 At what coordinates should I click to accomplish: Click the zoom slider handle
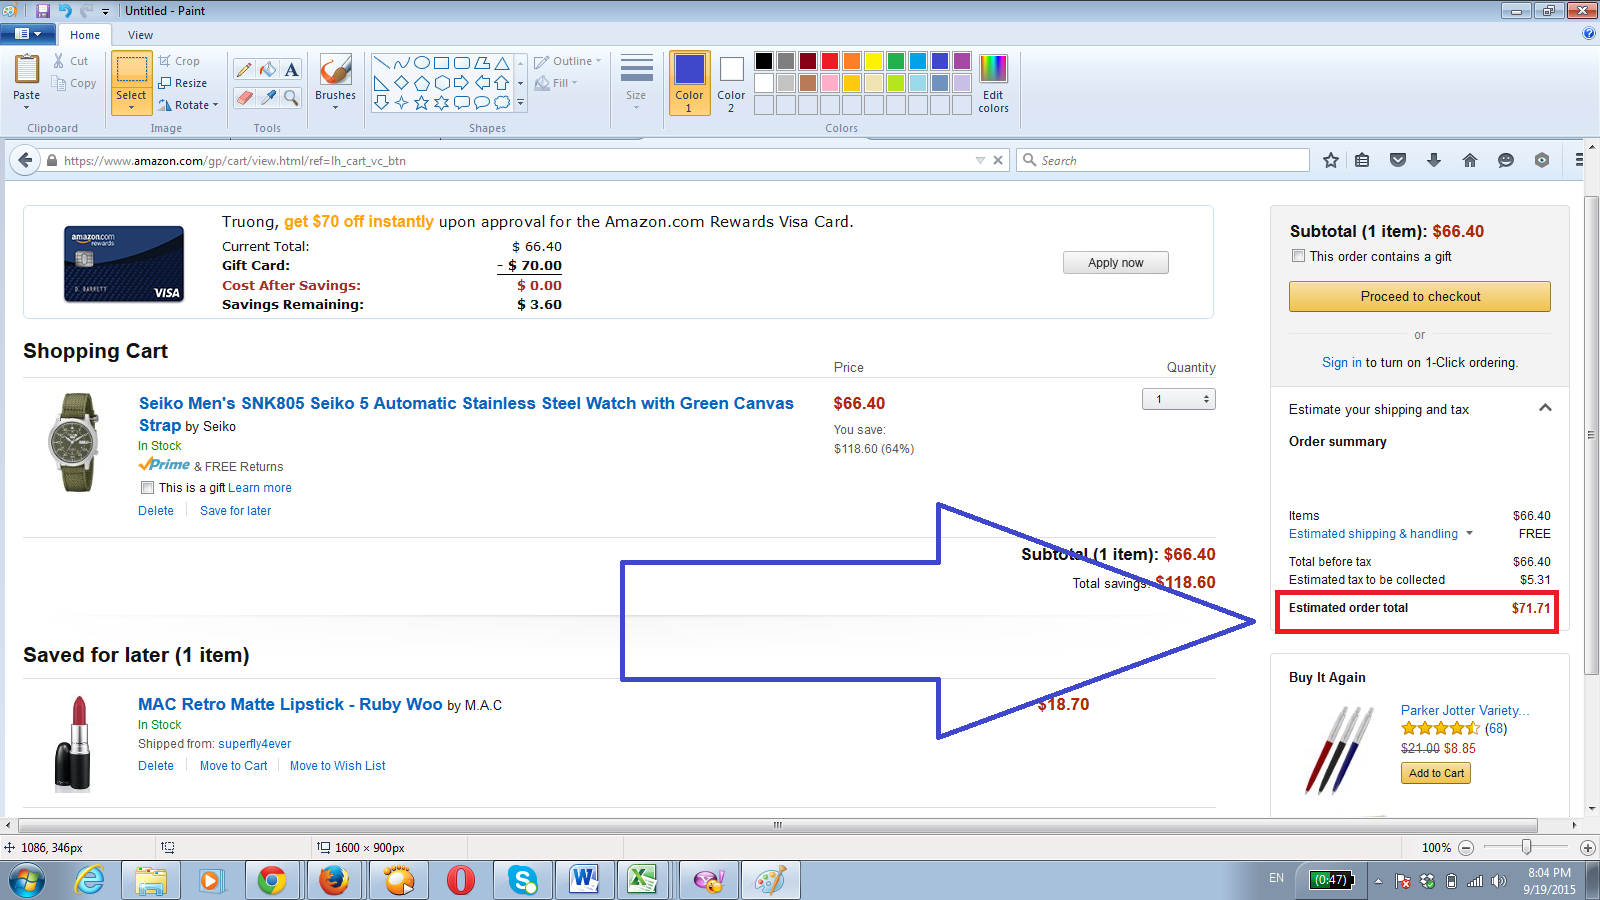pos(1526,847)
